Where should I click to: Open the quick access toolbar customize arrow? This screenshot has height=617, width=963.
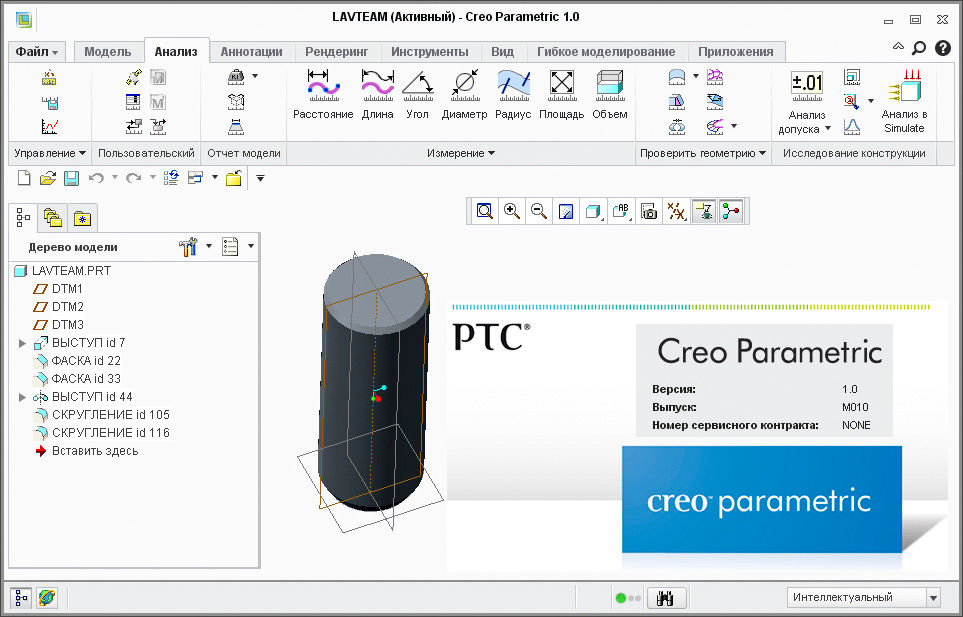(260, 179)
